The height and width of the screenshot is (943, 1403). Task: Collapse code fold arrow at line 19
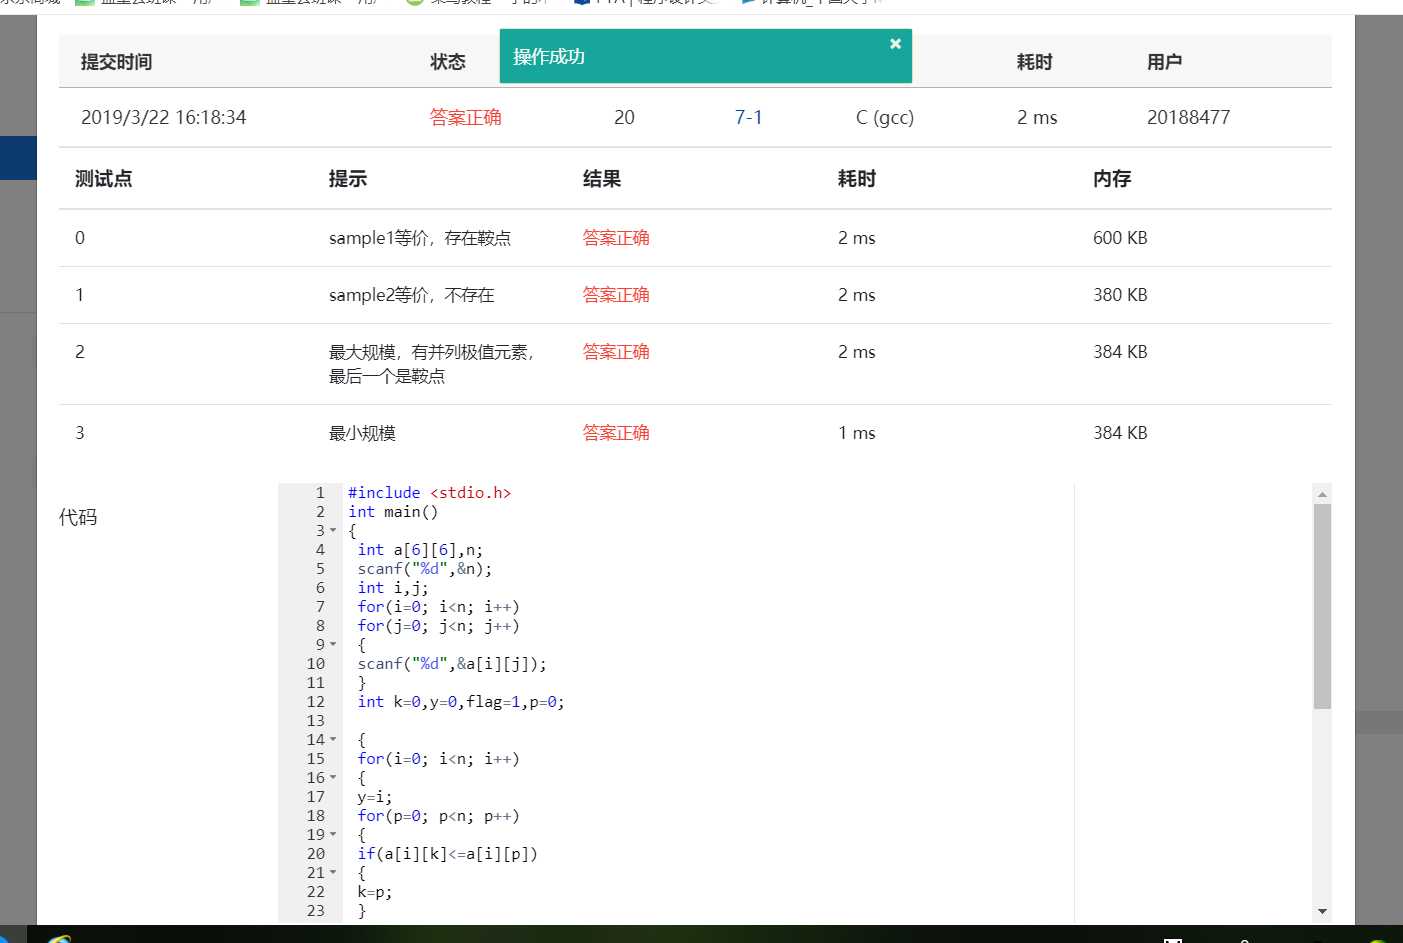(x=333, y=835)
